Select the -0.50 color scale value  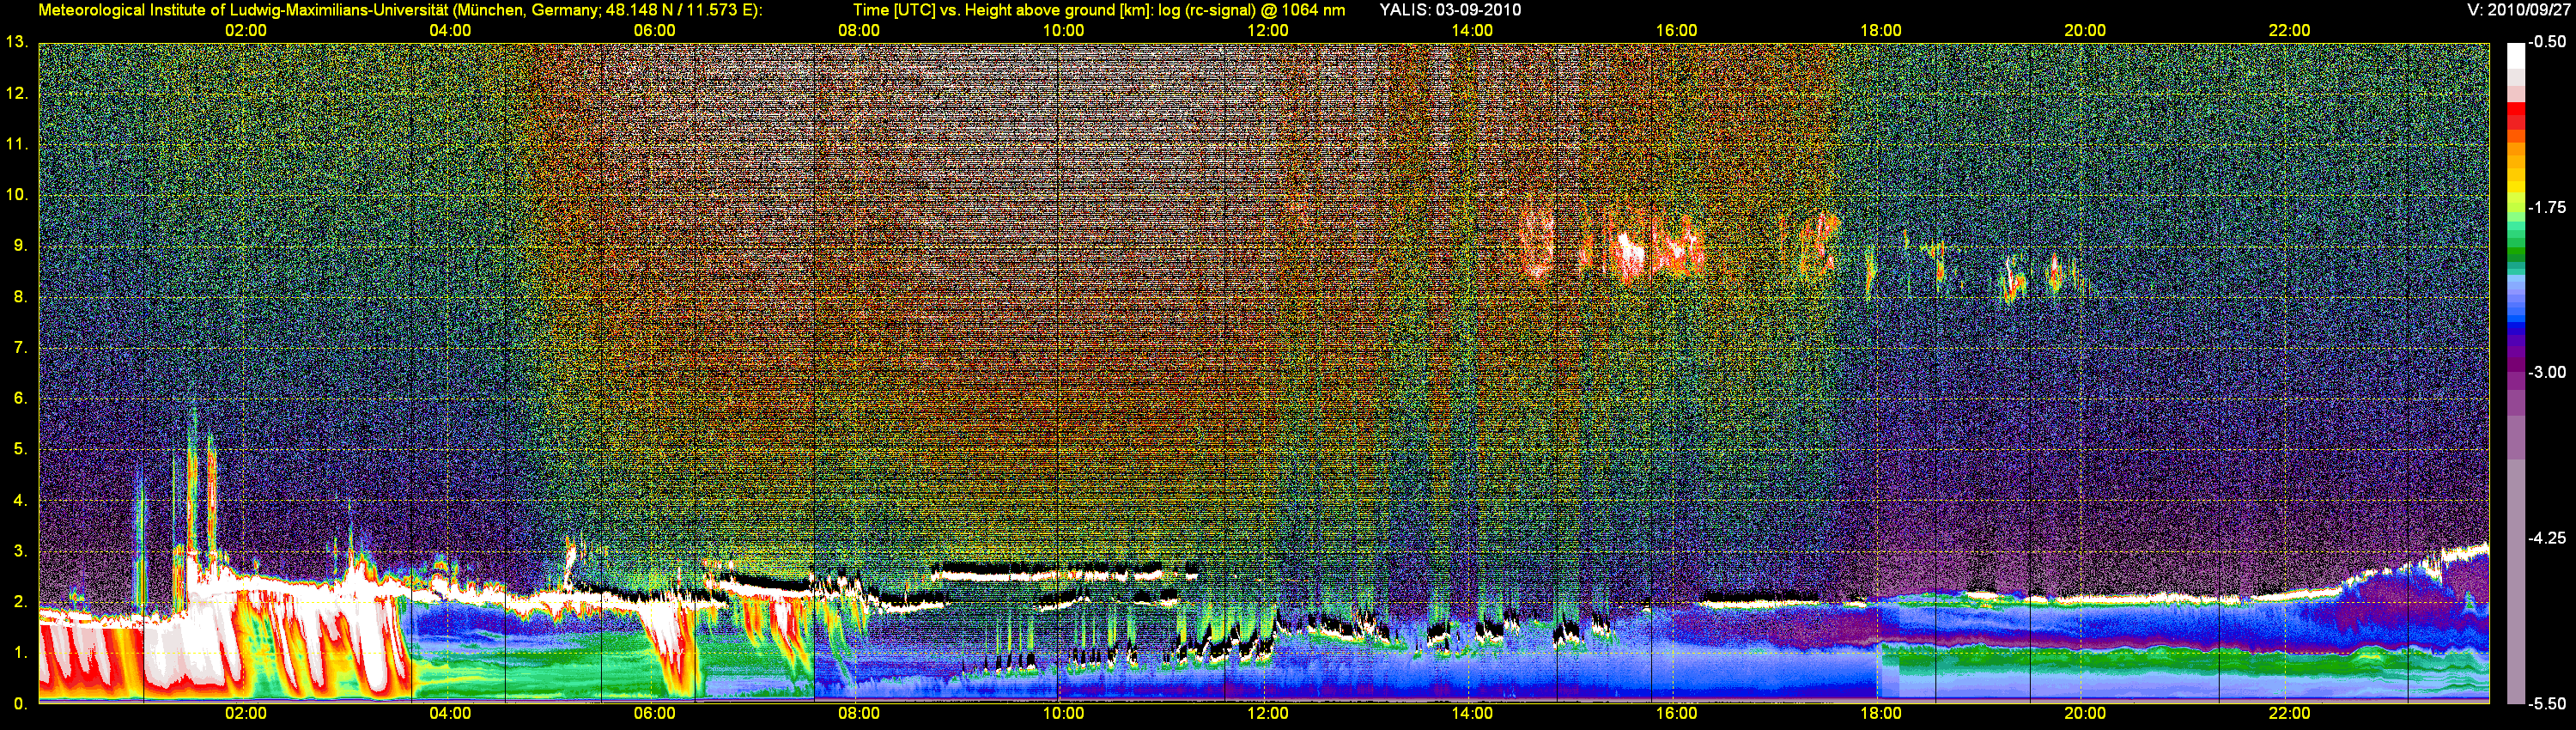(2547, 42)
